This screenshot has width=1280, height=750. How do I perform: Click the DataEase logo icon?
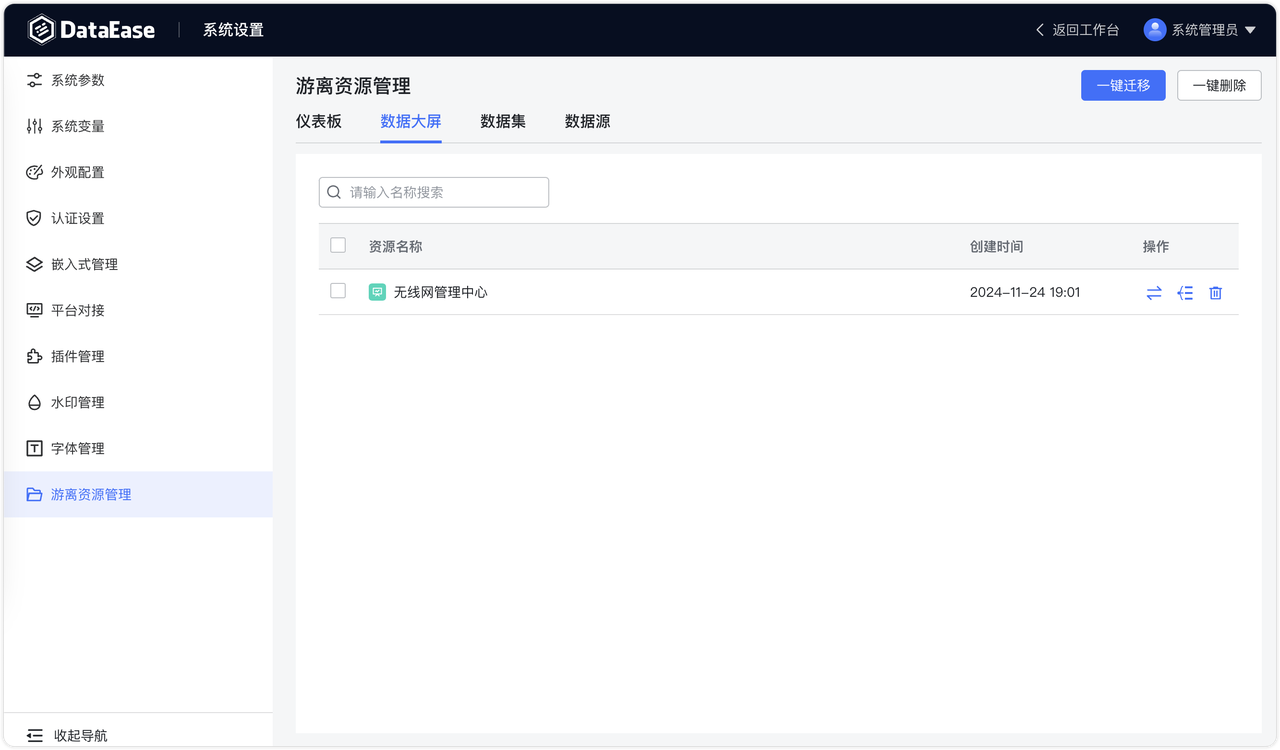[x=41, y=30]
